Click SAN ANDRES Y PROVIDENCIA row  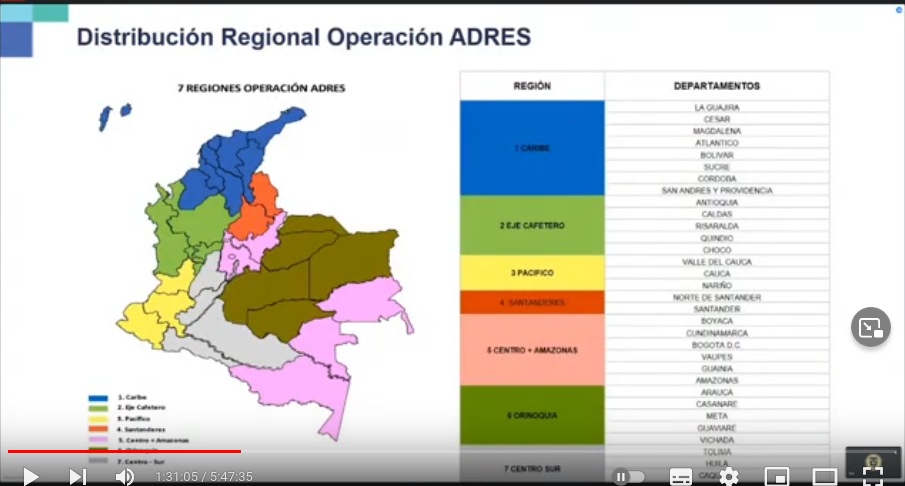717,190
